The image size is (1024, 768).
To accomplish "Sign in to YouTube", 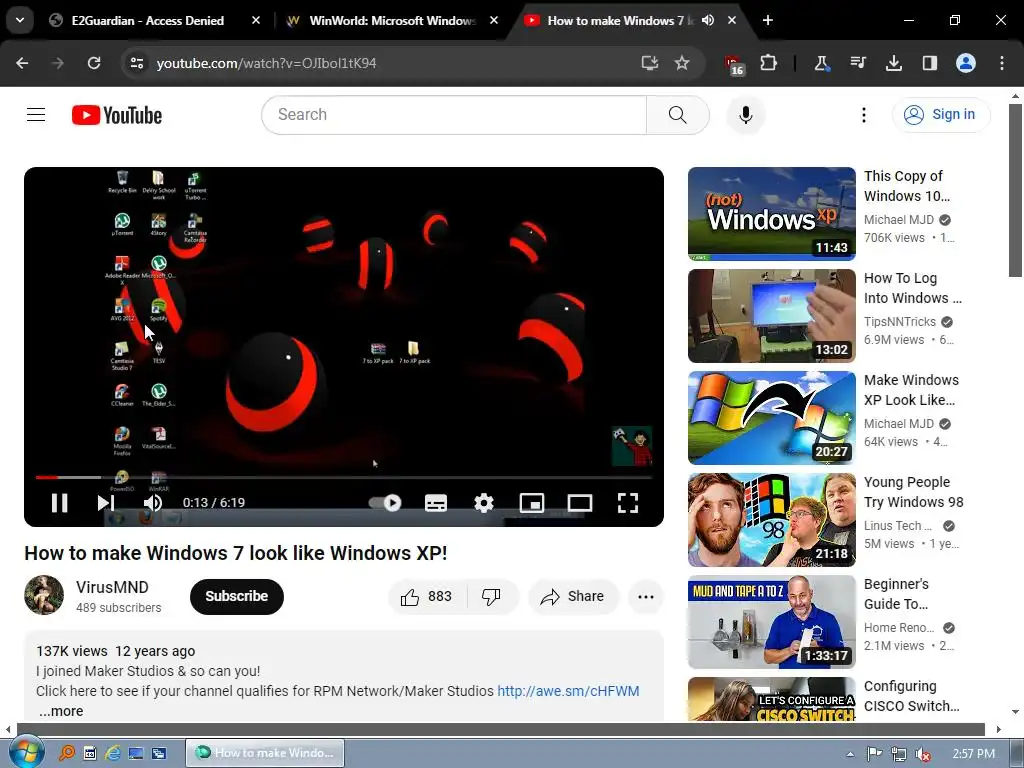I will 940,115.
